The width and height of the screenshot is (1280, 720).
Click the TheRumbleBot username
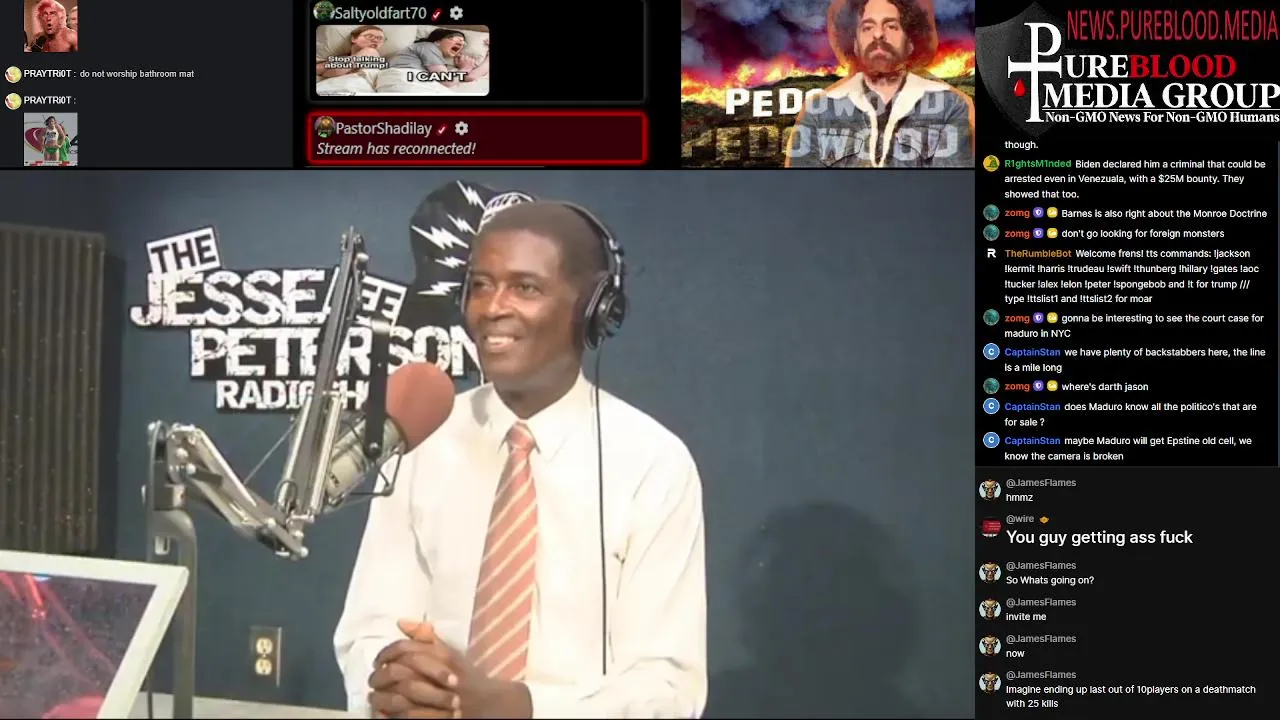click(1038, 254)
